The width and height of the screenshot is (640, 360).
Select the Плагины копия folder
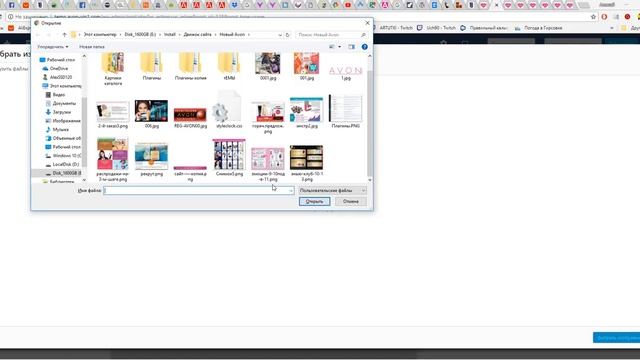point(191,66)
